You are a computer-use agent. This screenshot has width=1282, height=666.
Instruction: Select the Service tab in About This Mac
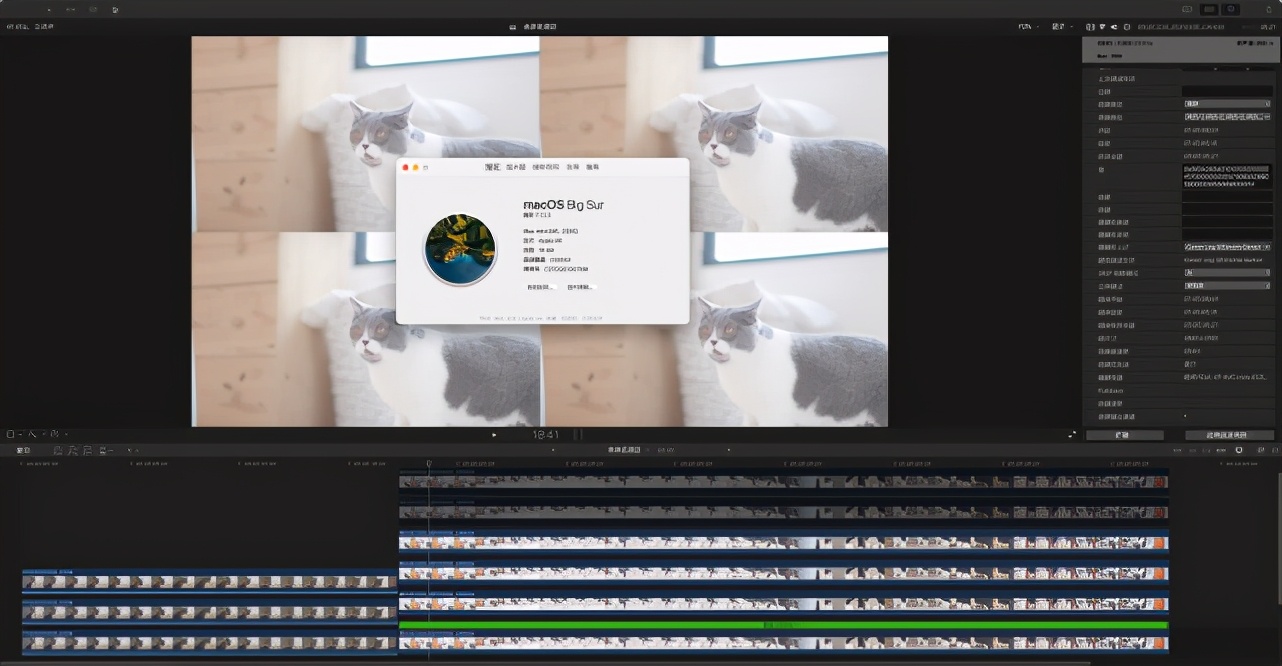click(x=593, y=167)
